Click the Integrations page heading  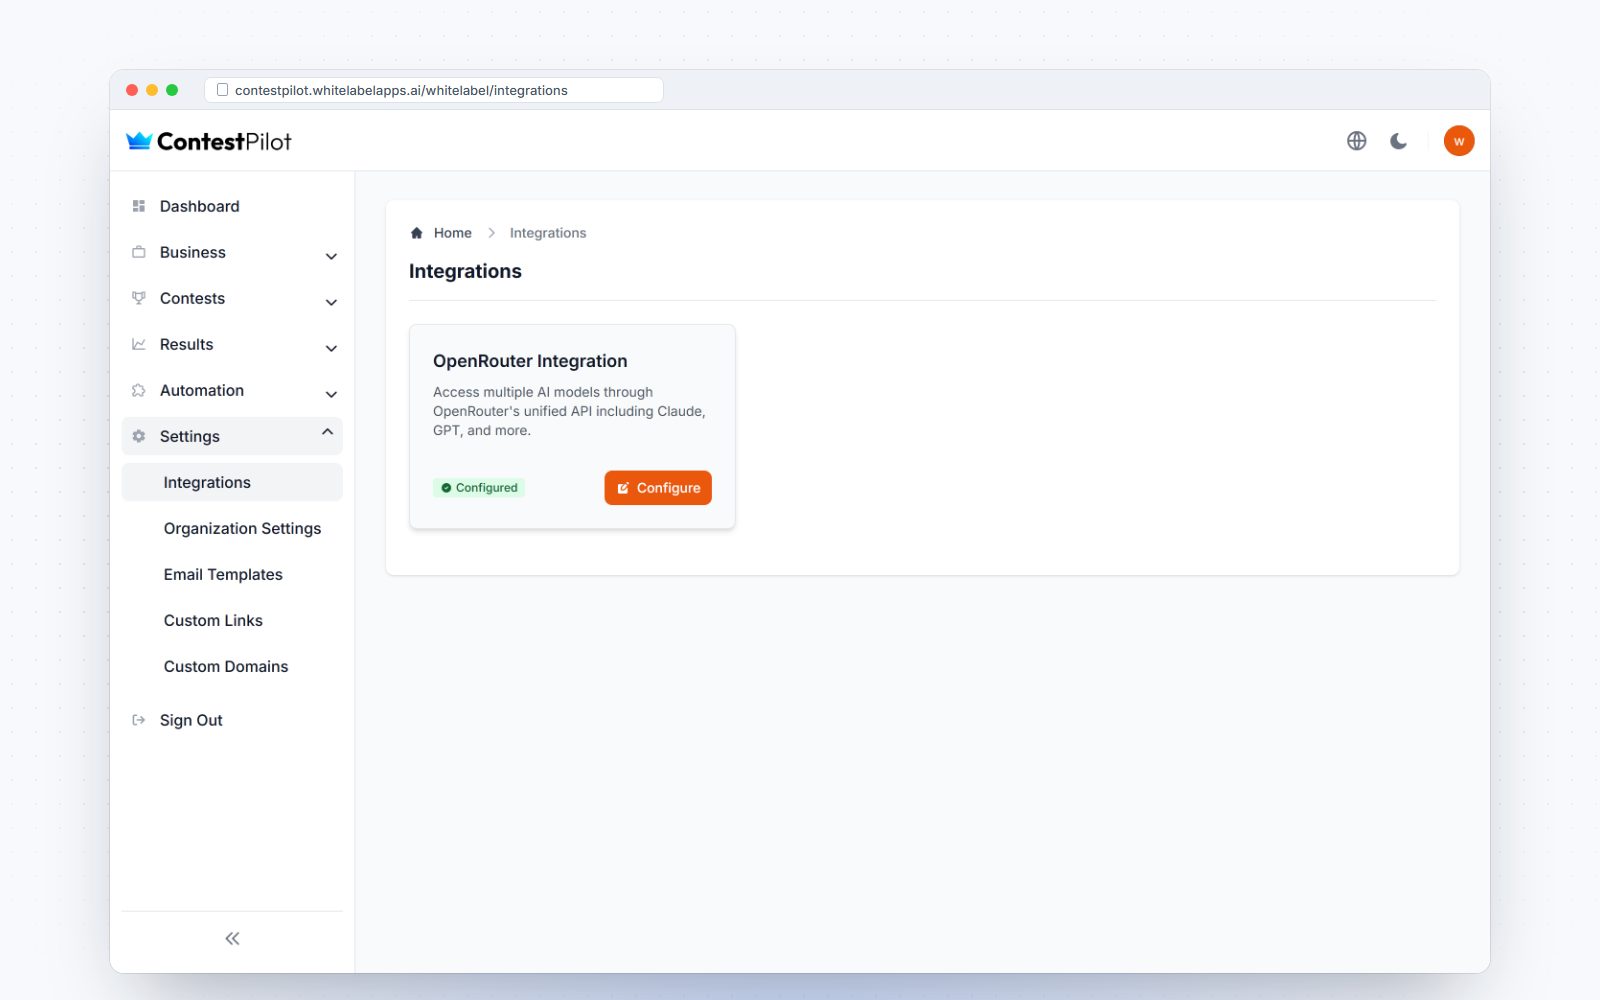[x=465, y=271]
